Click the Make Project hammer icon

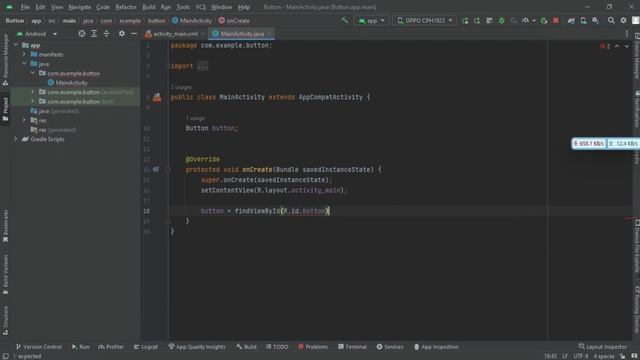click(345, 20)
